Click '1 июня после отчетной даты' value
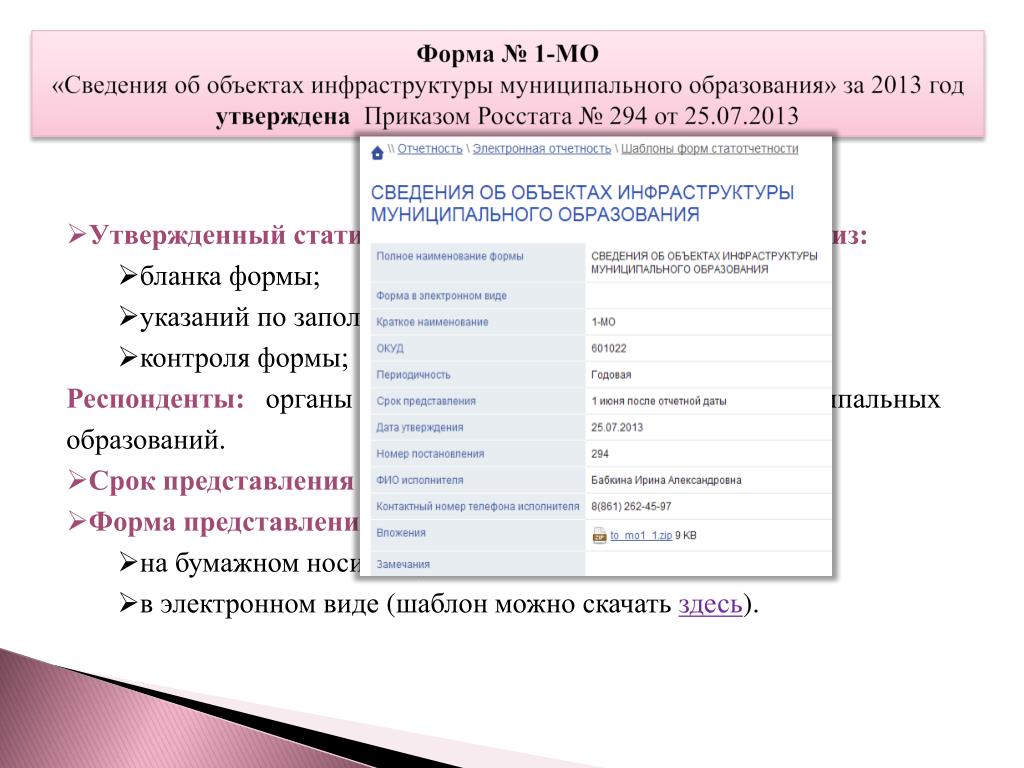 pos(658,401)
